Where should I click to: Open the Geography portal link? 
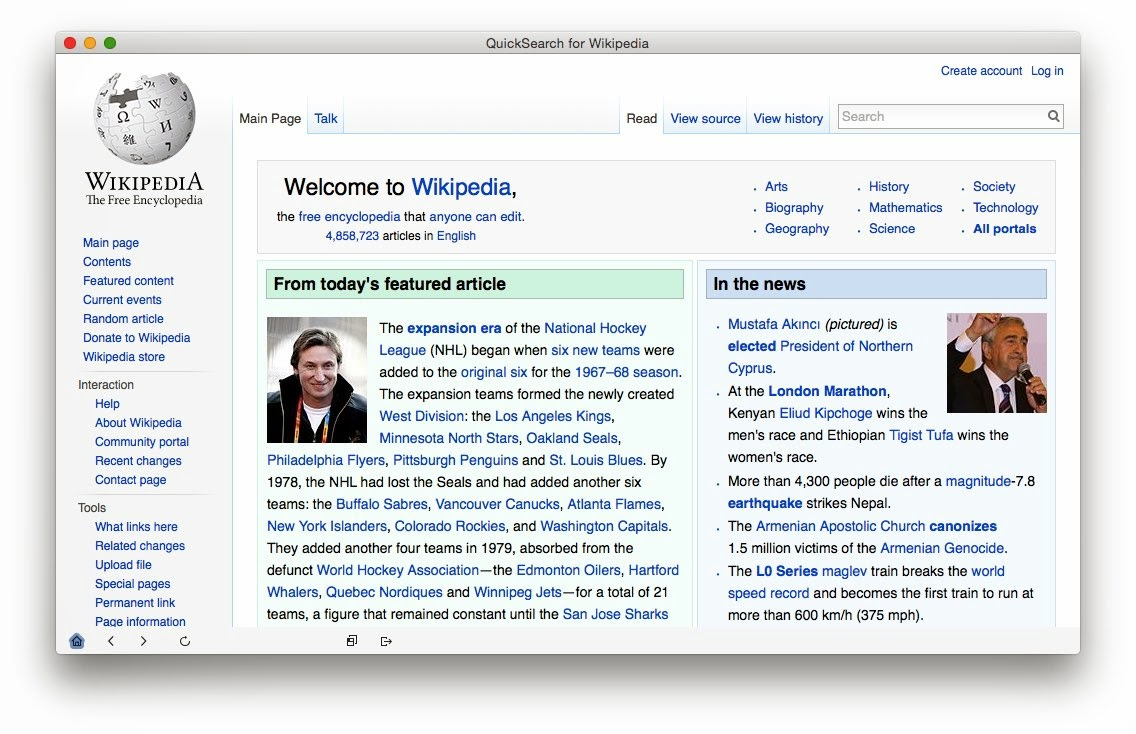(x=797, y=228)
